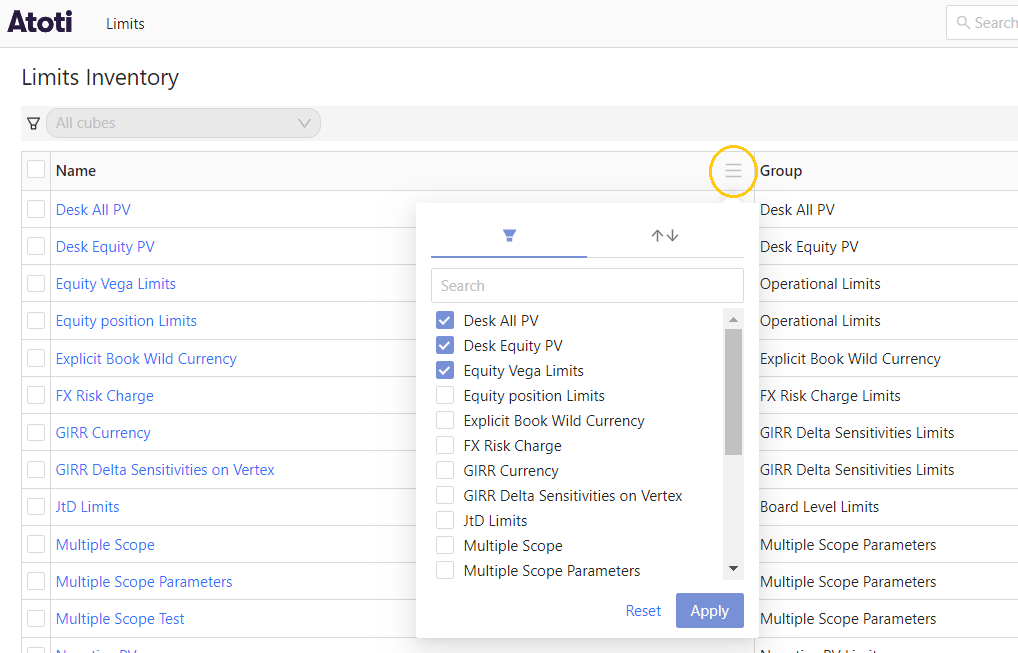
Task: Tick the JtD Limits filter checkbox
Action: coord(445,521)
